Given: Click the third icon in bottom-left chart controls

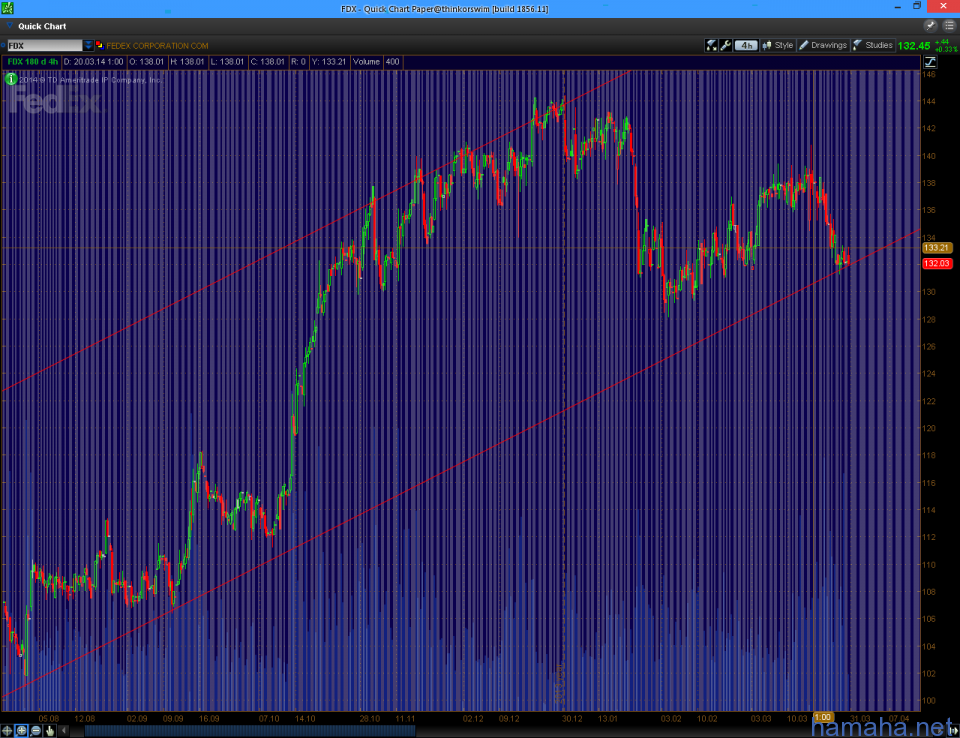Looking at the screenshot, I should pos(35,730).
